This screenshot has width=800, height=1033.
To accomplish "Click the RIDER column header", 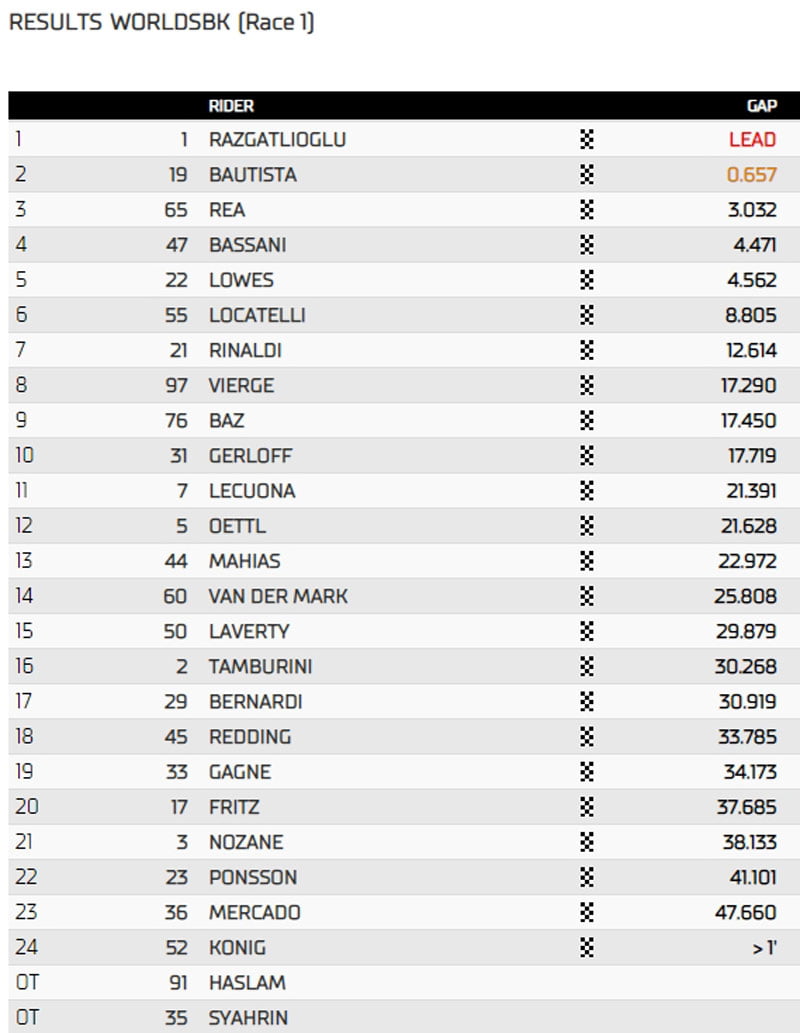I will coord(231,106).
